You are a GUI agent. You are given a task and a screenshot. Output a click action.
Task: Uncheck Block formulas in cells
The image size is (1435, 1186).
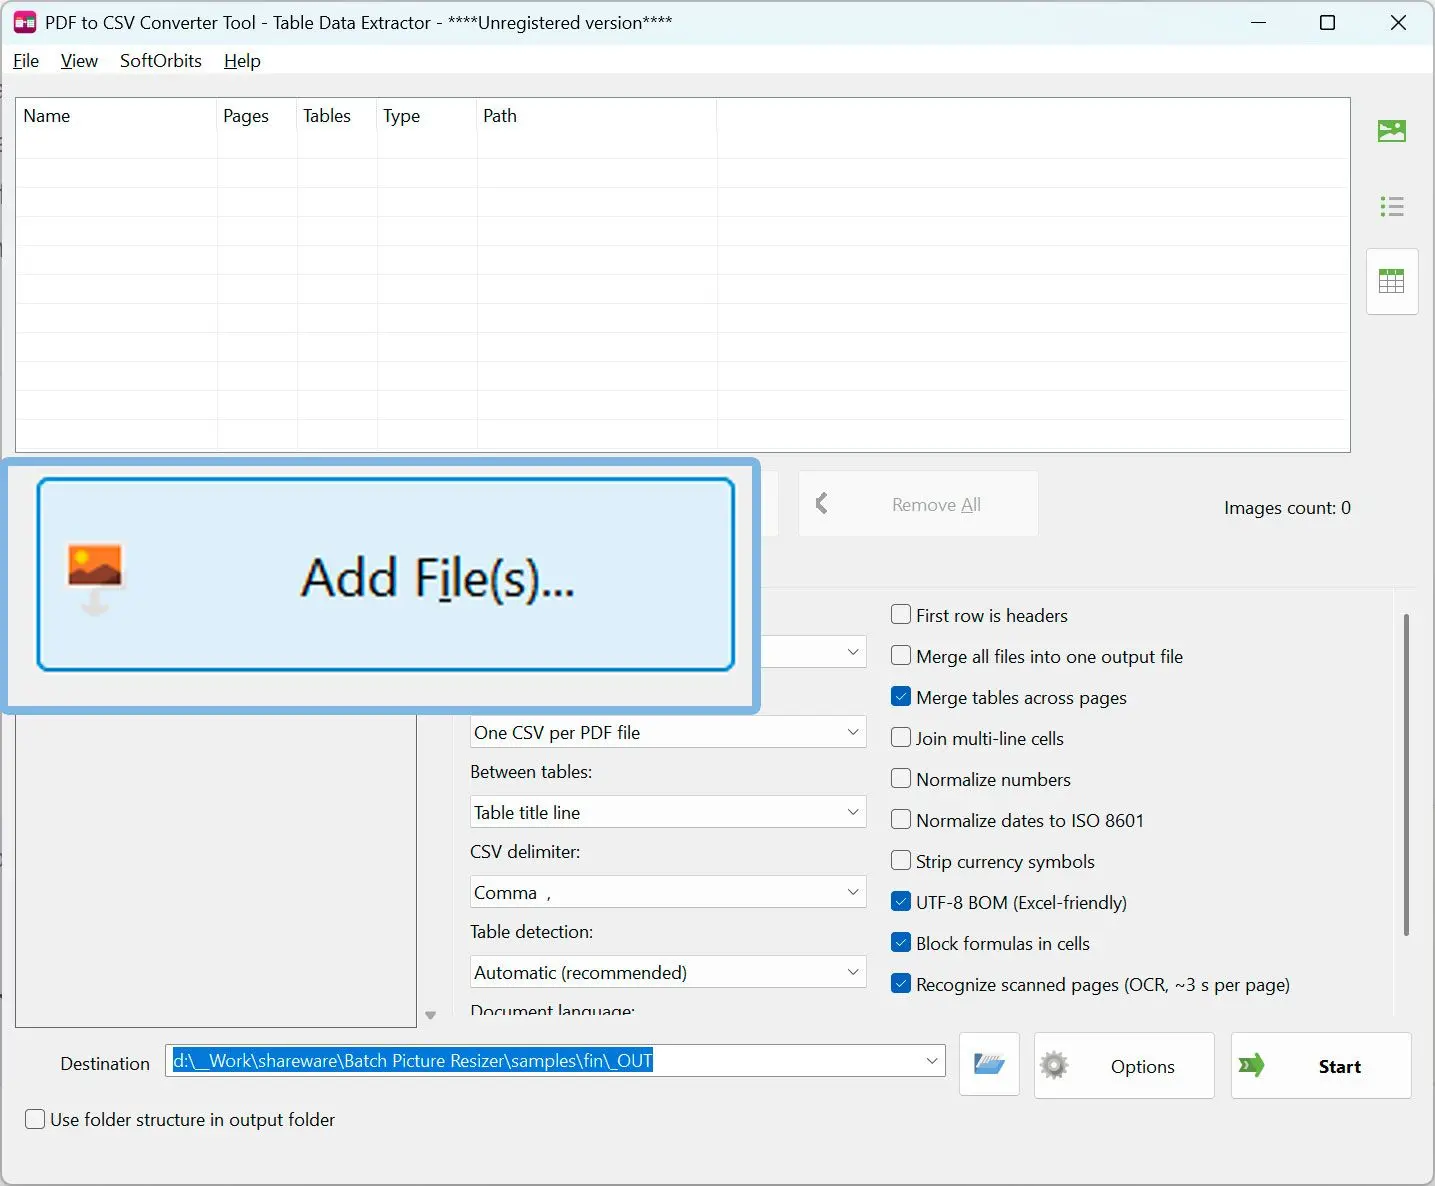pyautogui.click(x=901, y=943)
